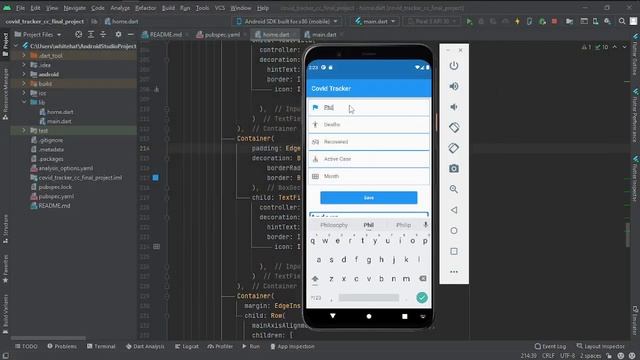Open the Problems tool window
This screenshot has width=640, height=360.
[x=62, y=346]
